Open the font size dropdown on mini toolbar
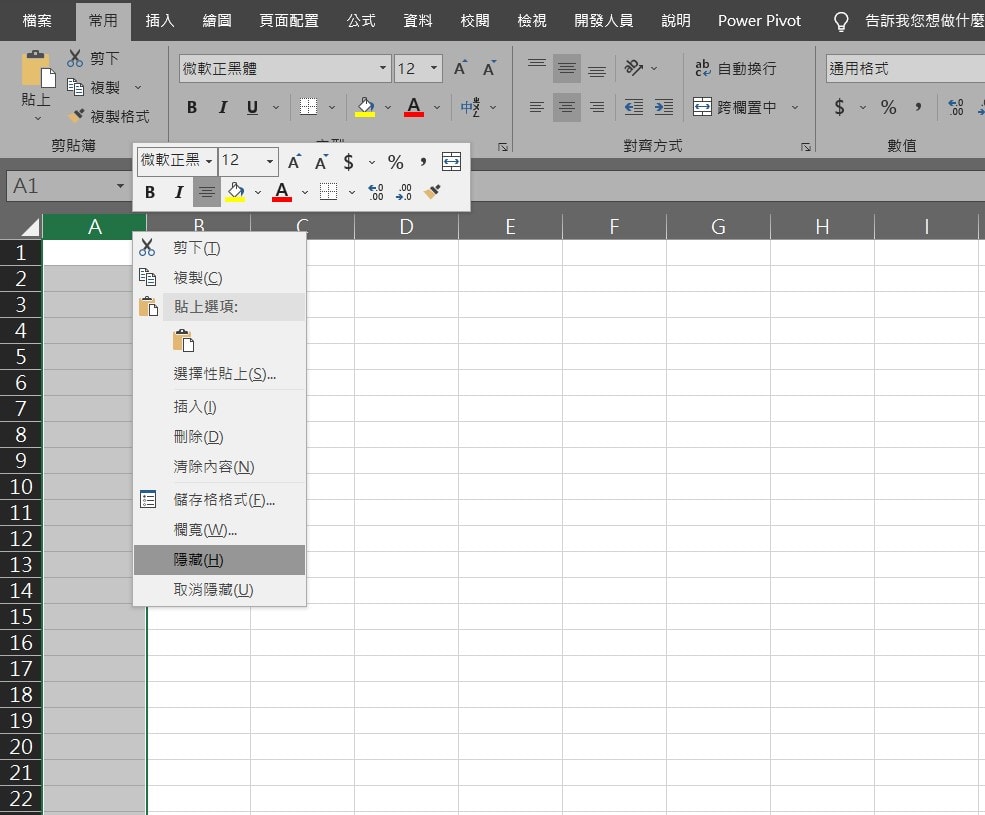The width and height of the screenshot is (985, 815). click(268, 161)
